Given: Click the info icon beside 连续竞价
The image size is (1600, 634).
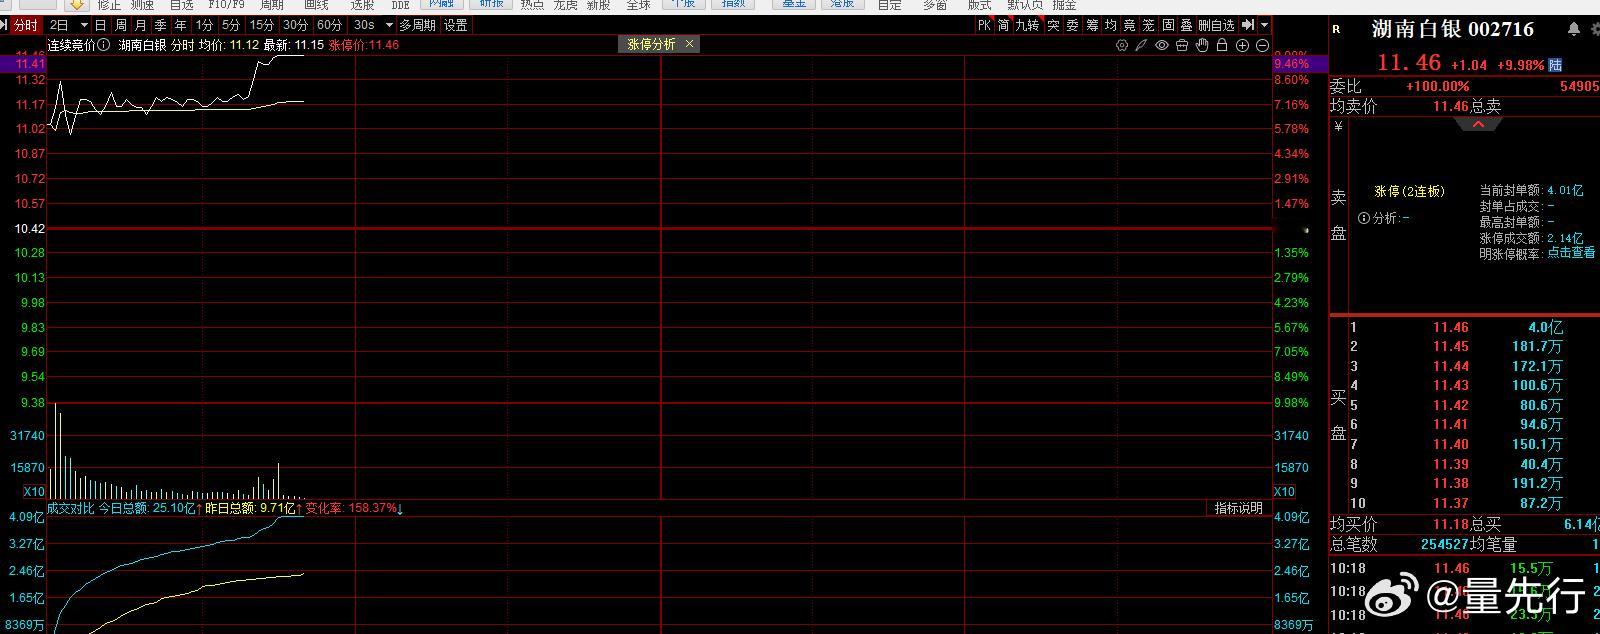Looking at the screenshot, I should [104, 45].
